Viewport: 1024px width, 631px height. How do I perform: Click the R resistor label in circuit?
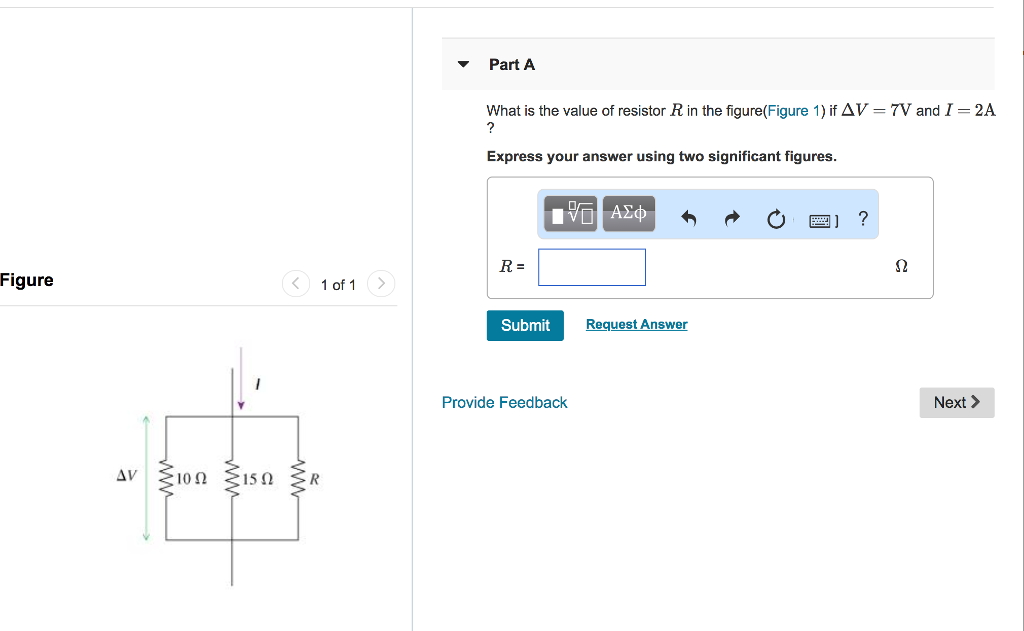pyautogui.click(x=314, y=479)
